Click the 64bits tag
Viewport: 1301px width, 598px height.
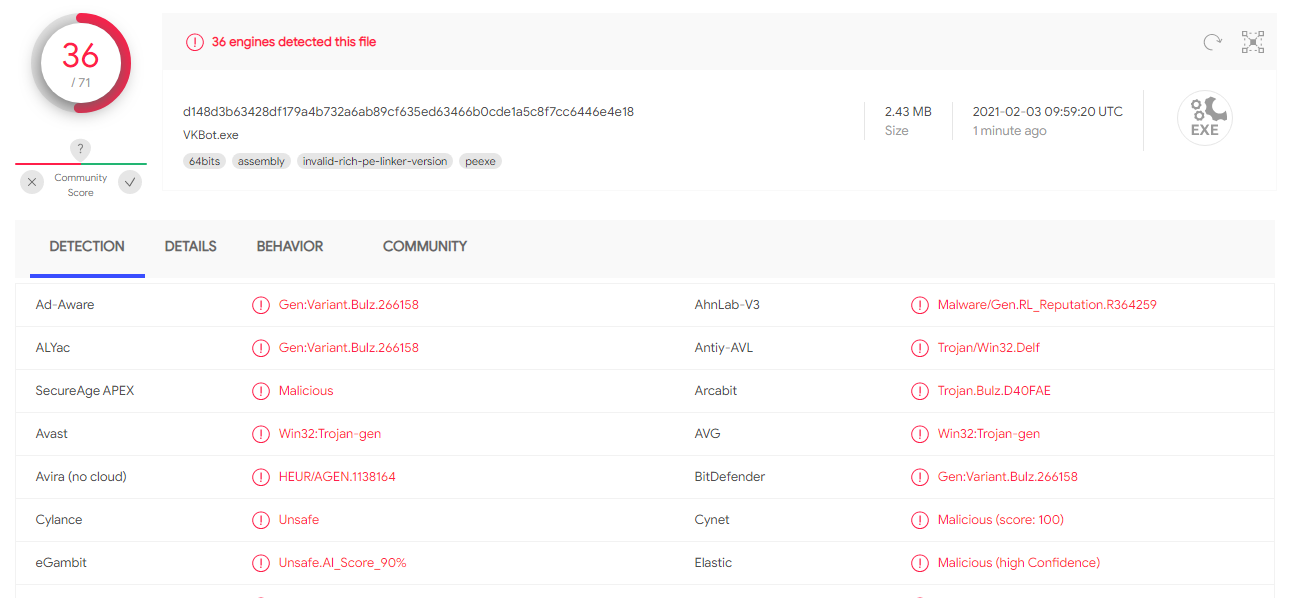click(204, 161)
